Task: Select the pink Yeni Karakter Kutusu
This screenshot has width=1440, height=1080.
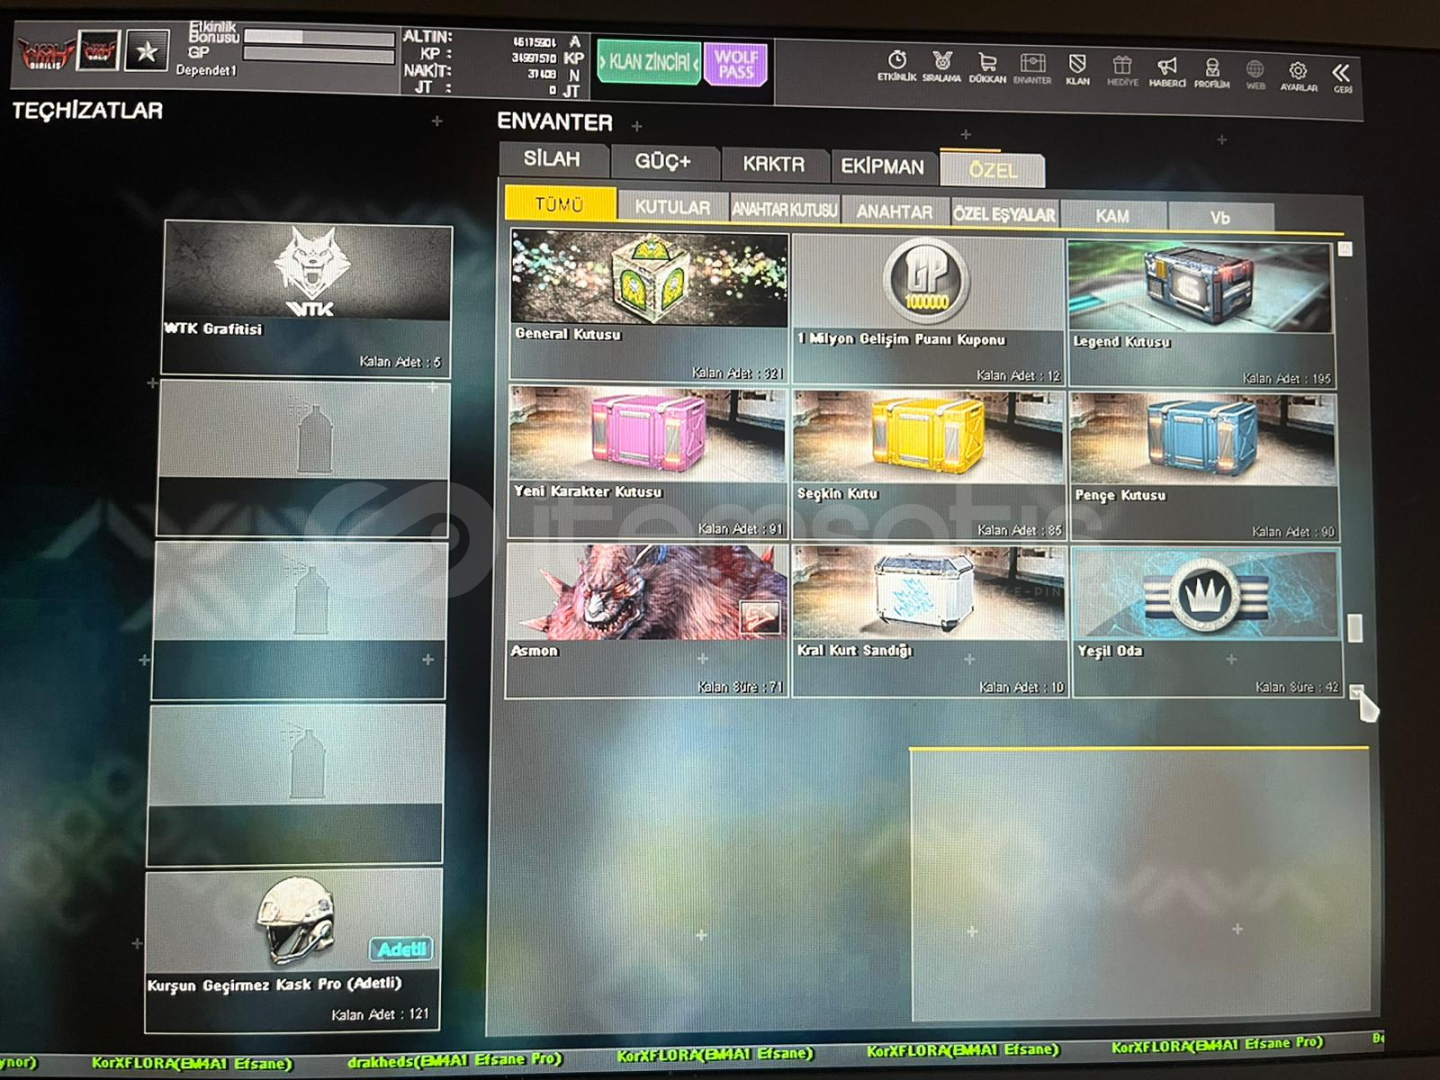Action: [x=647, y=463]
